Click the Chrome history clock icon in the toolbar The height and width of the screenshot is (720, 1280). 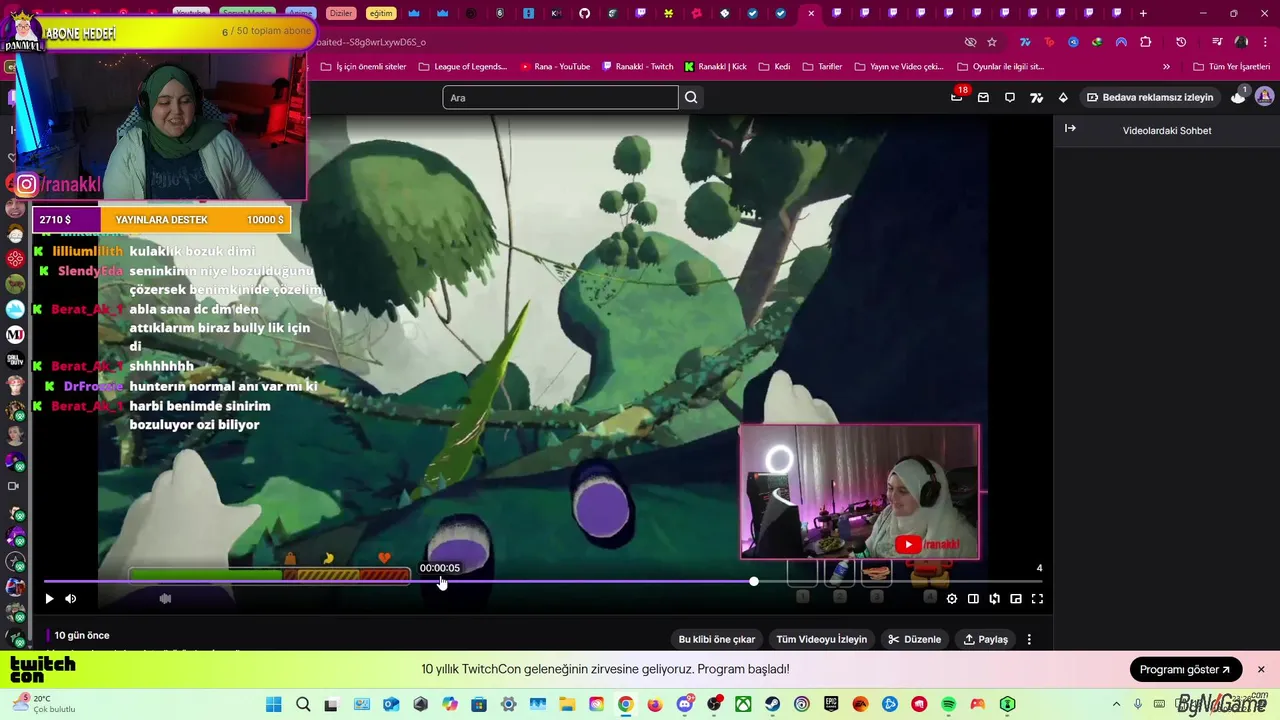coord(1181,42)
